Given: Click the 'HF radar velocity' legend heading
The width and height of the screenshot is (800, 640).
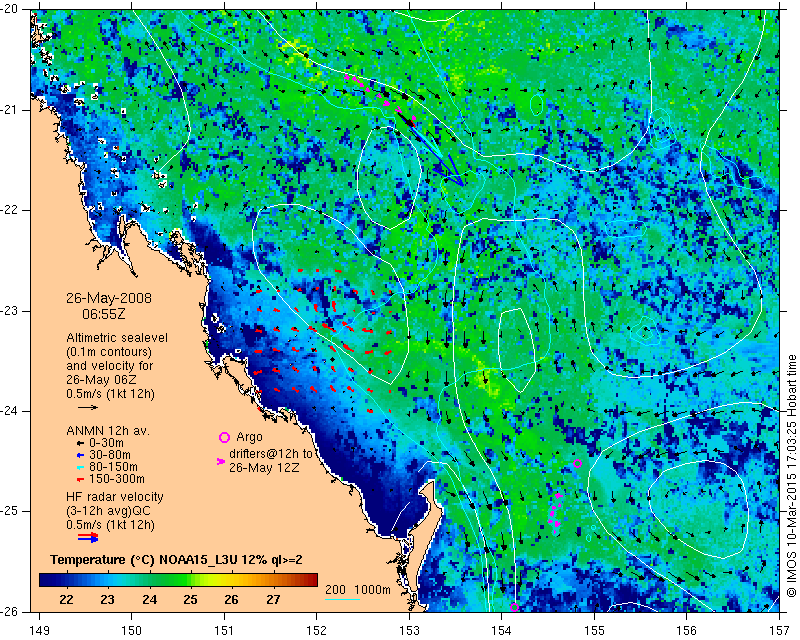Looking at the screenshot, I should [115, 497].
